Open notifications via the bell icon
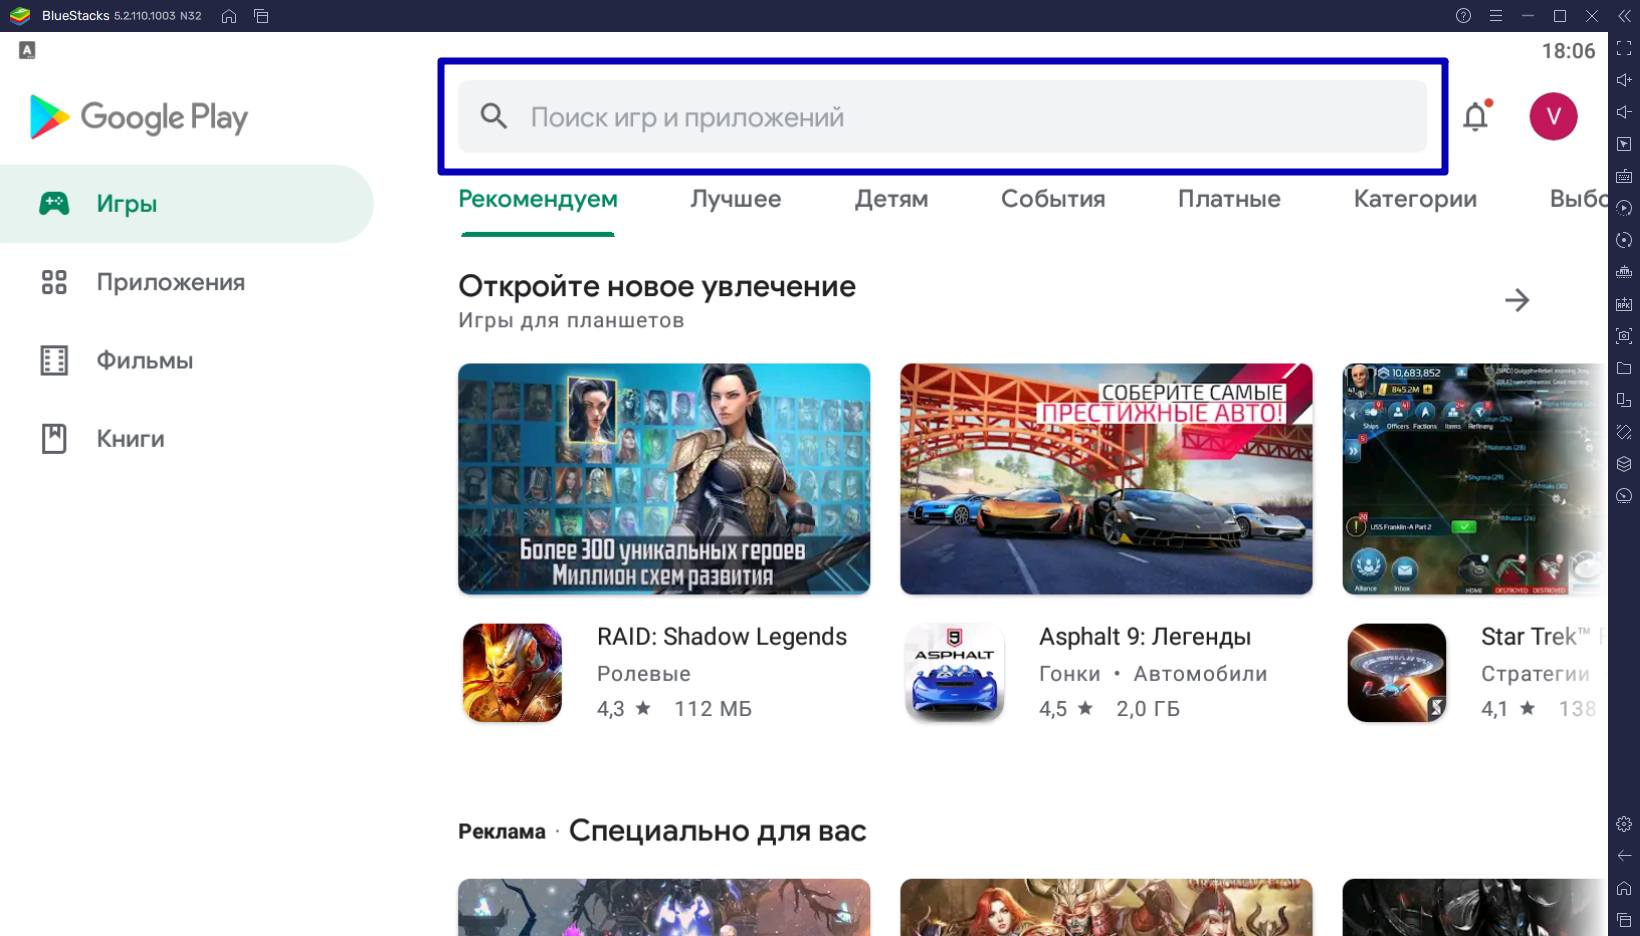 1476,116
